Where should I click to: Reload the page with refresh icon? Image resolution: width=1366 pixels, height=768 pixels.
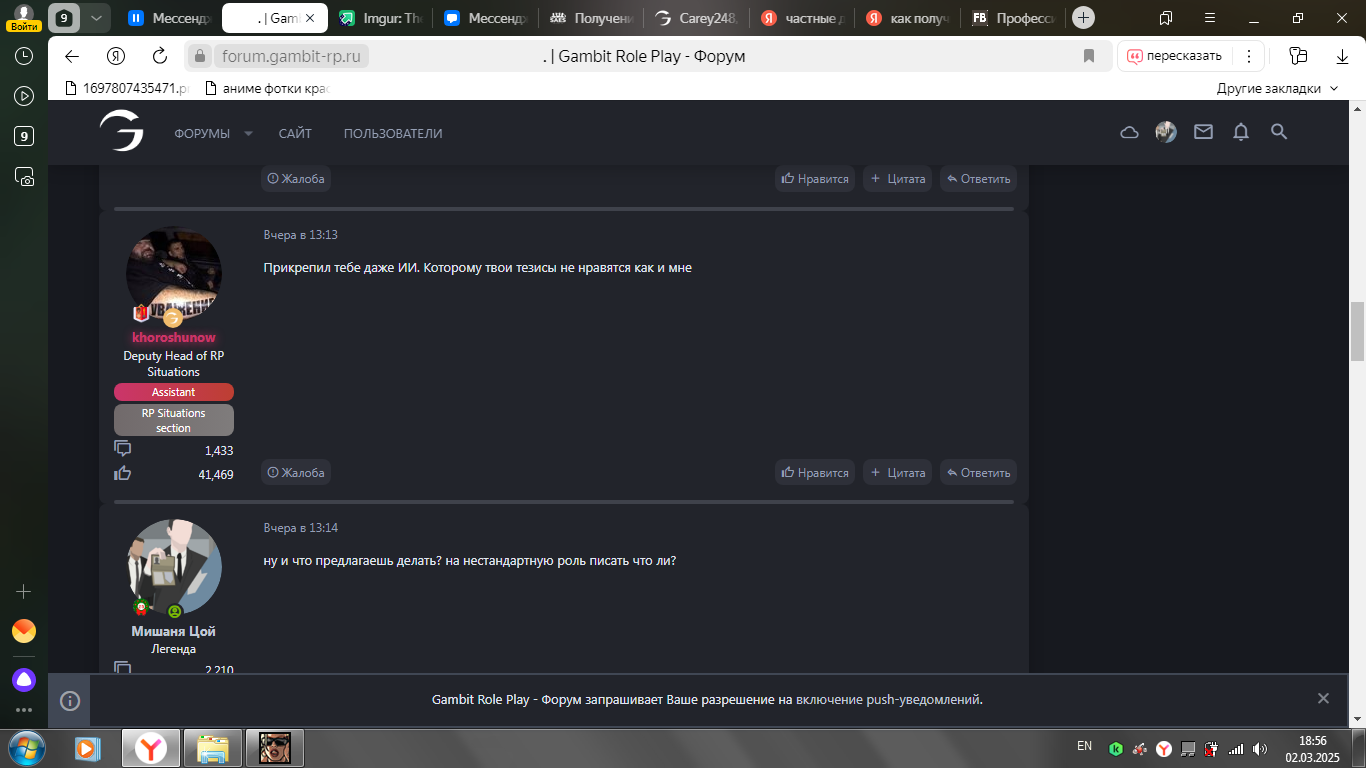(x=160, y=56)
